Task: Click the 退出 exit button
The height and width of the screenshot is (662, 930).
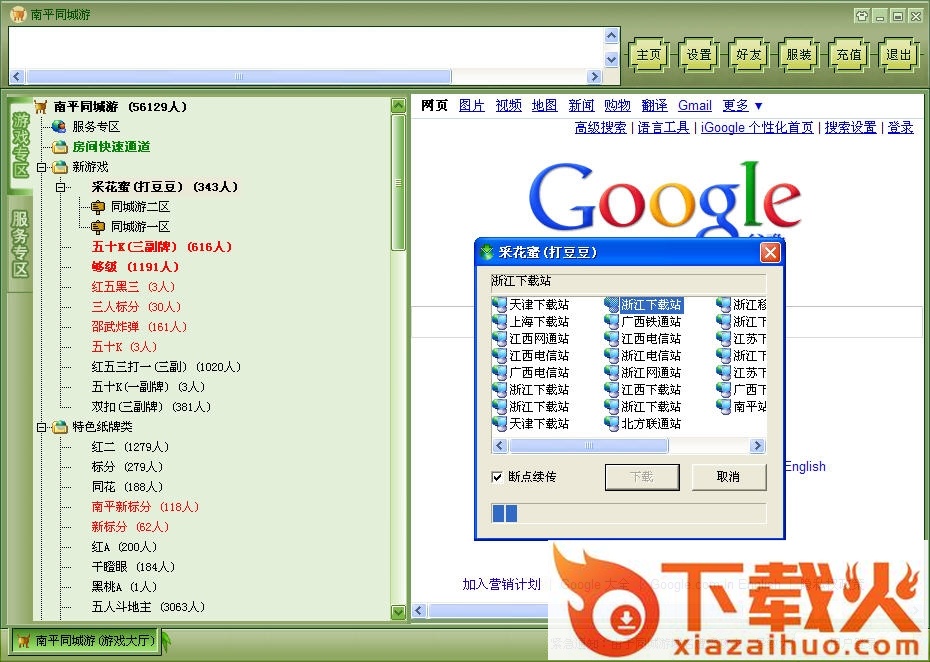Action: coord(898,55)
